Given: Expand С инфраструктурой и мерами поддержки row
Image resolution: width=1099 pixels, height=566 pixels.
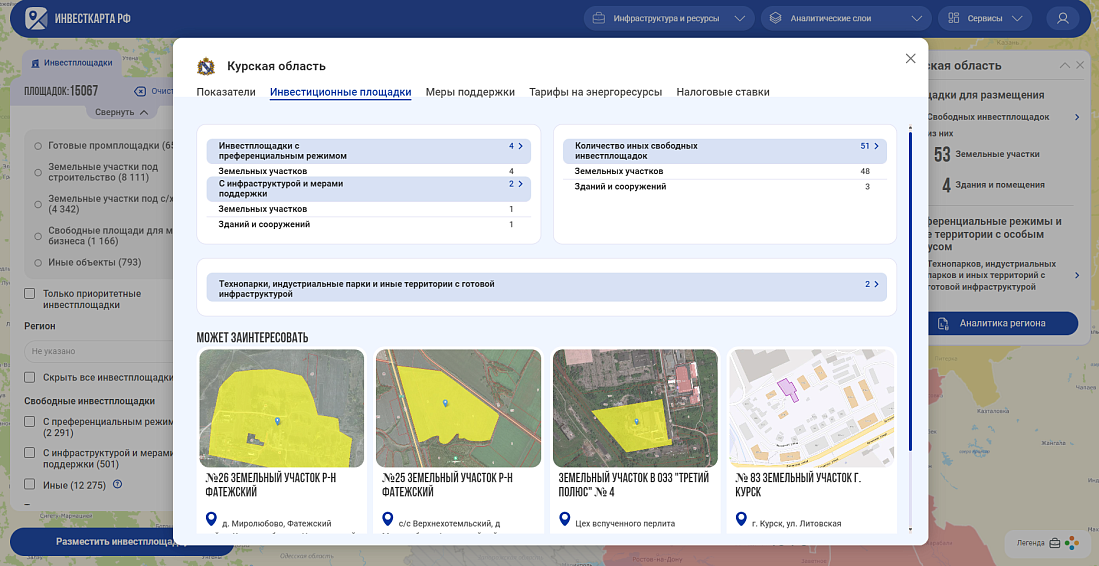Looking at the screenshot, I should (369, 188).
